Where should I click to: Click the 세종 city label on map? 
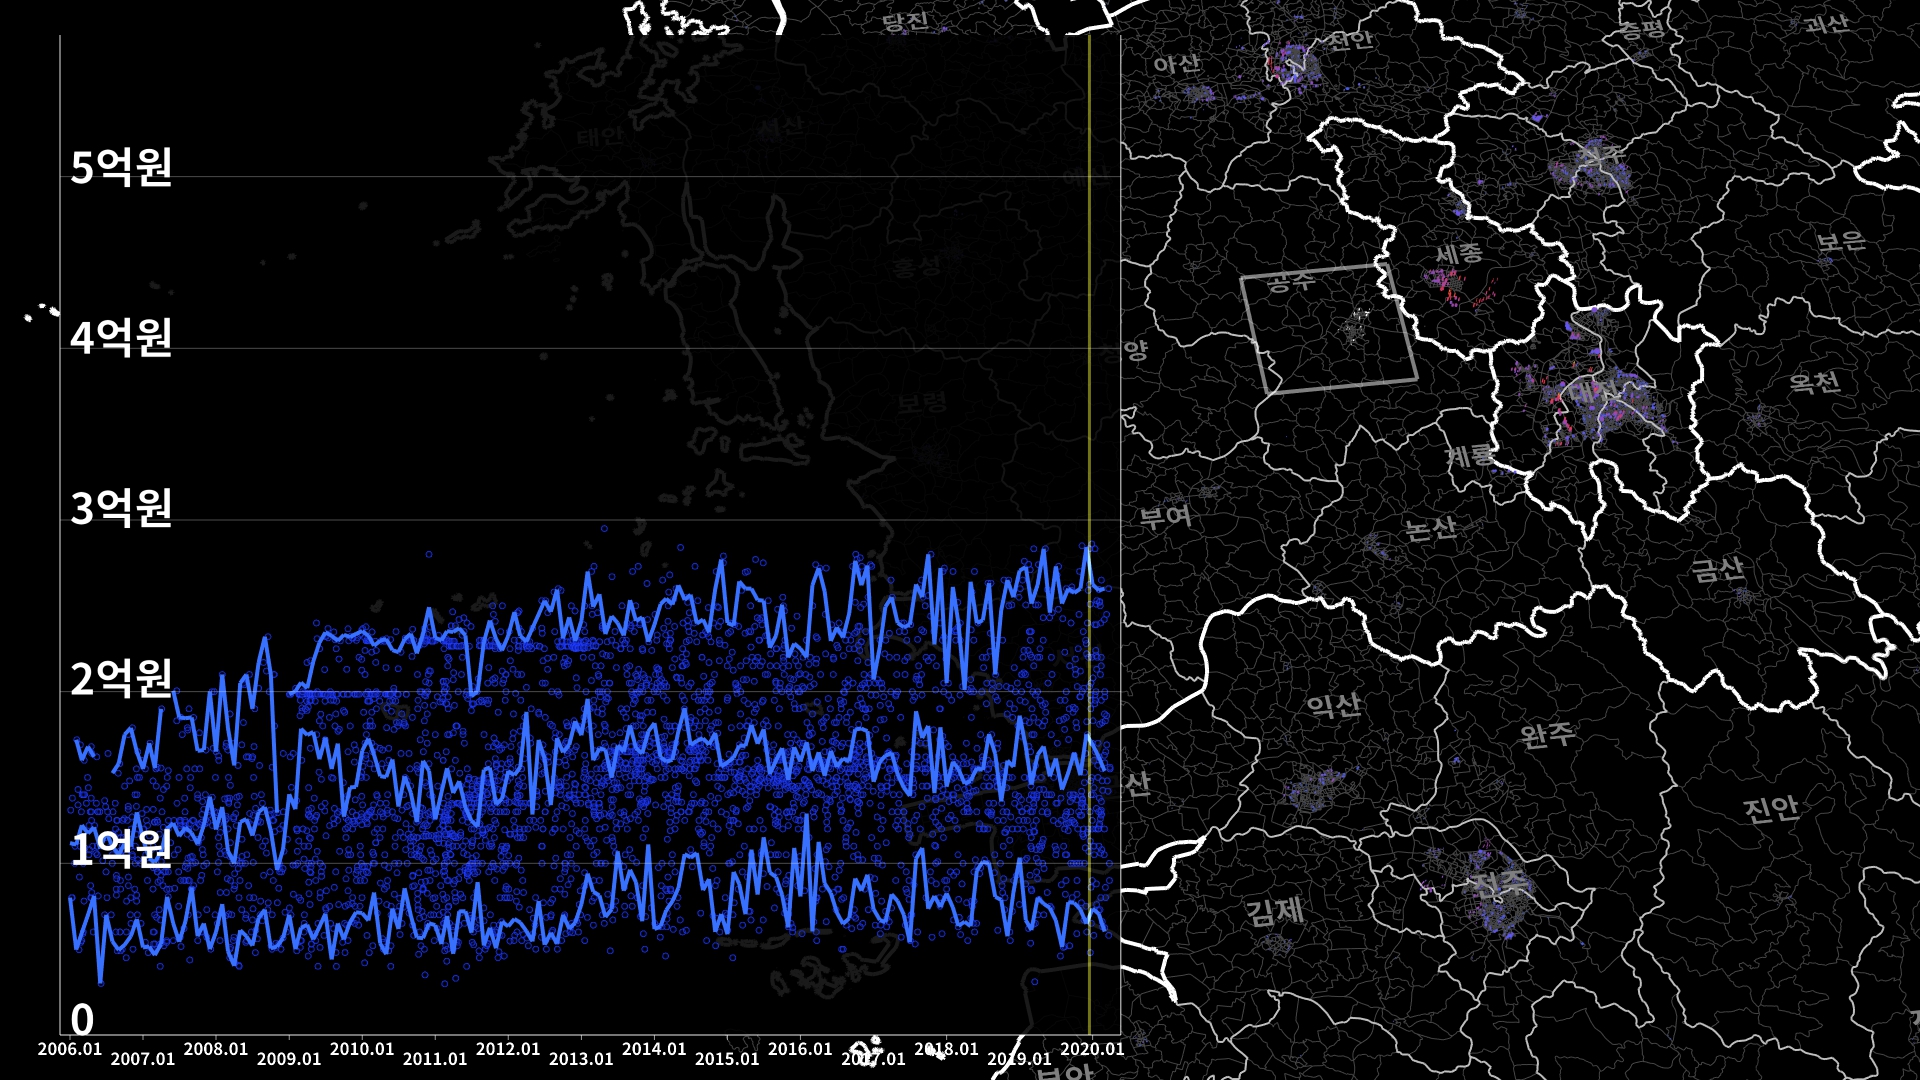click(1459, 253)
